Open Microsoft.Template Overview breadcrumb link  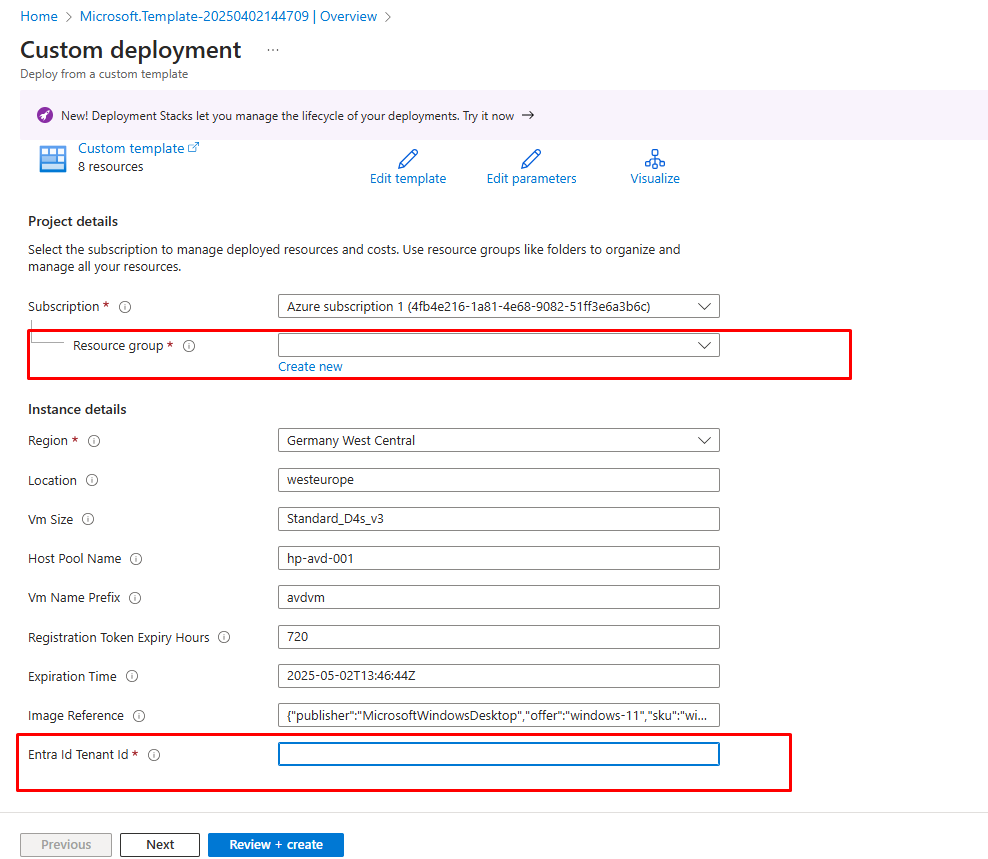228,16
